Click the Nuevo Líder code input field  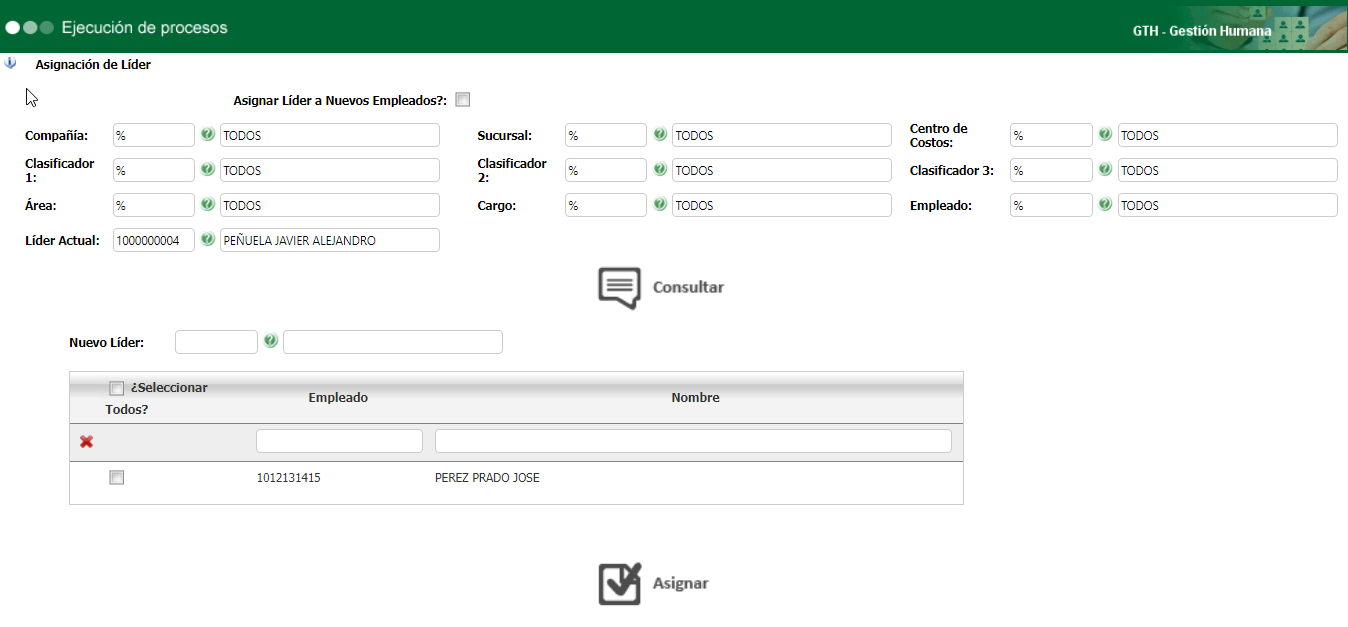[216, 342]
